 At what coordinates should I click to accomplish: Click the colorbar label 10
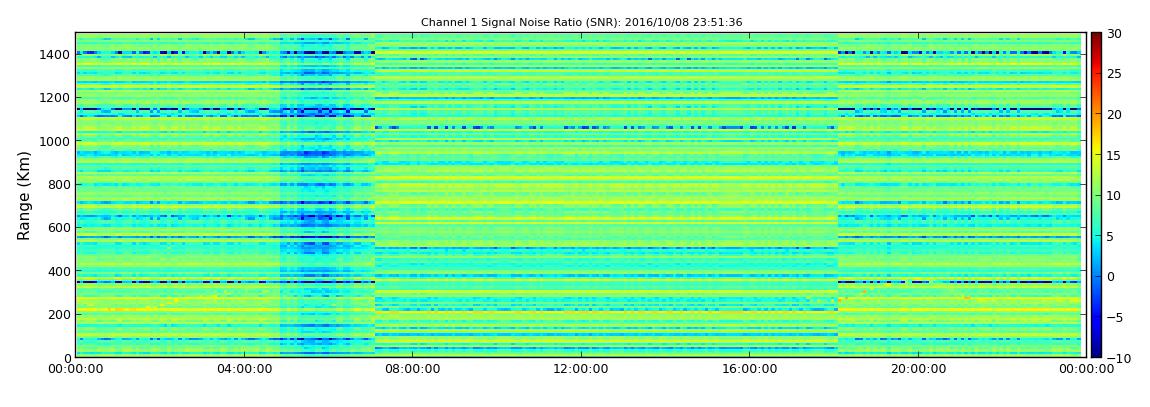click(1115, 195)
